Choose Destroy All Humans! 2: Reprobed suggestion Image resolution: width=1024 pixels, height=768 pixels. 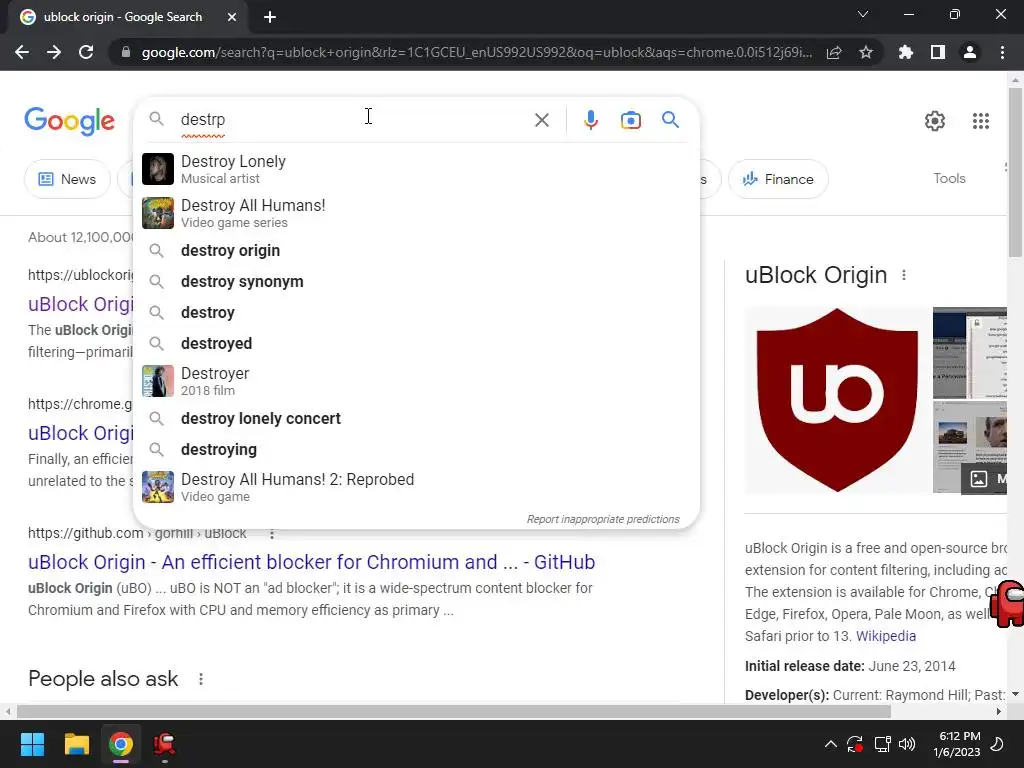click(416, 487)
